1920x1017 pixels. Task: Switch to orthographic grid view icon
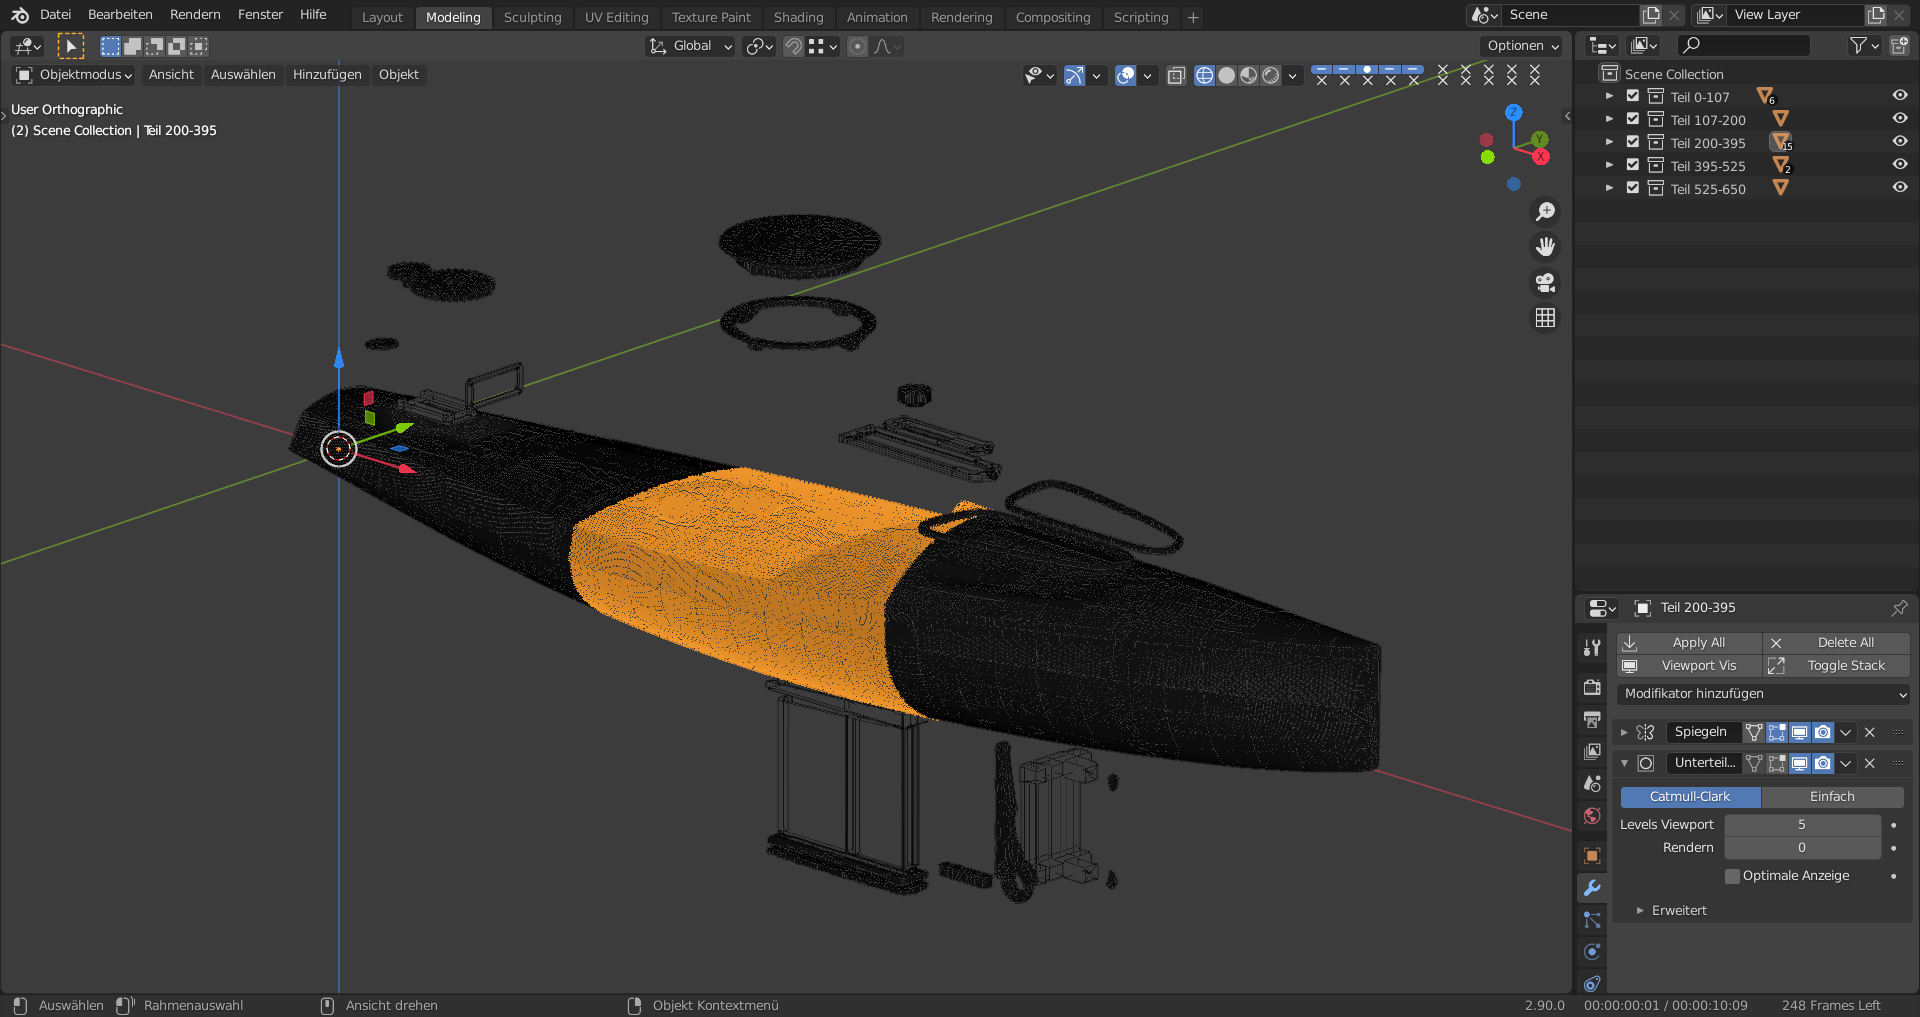coord(1545,318)
